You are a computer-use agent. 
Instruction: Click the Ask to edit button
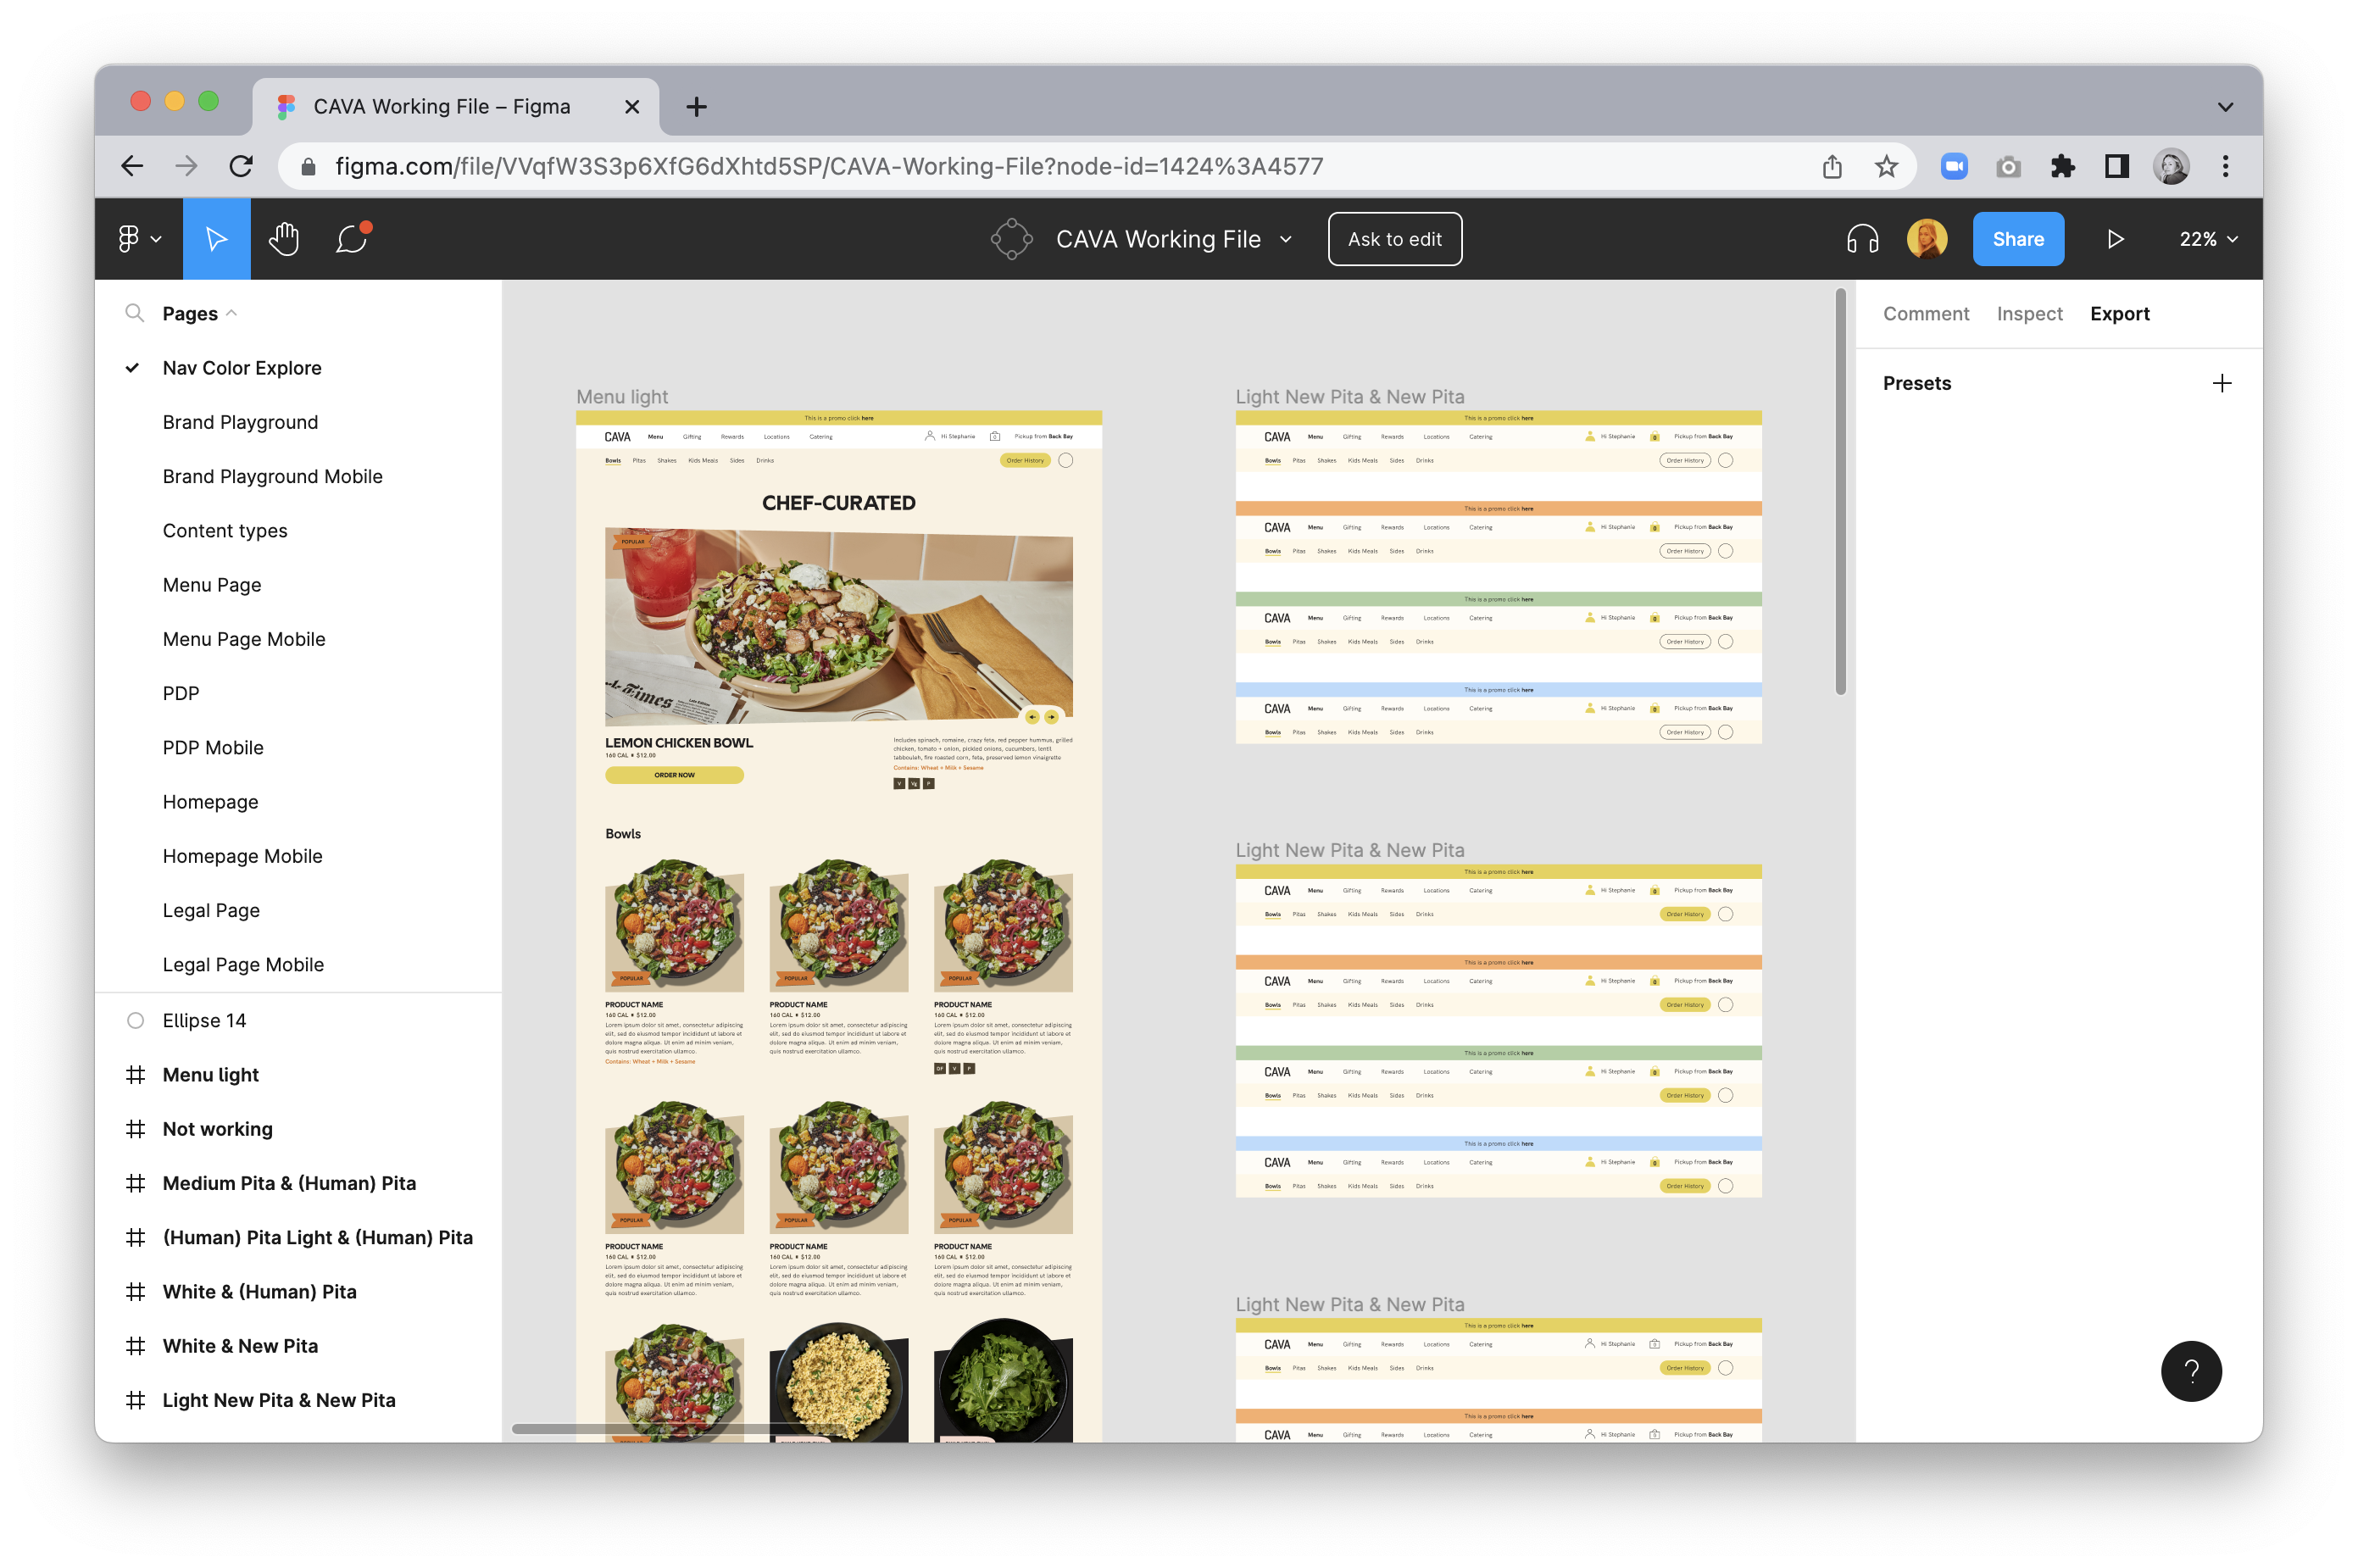click(x=1394, y=239)
